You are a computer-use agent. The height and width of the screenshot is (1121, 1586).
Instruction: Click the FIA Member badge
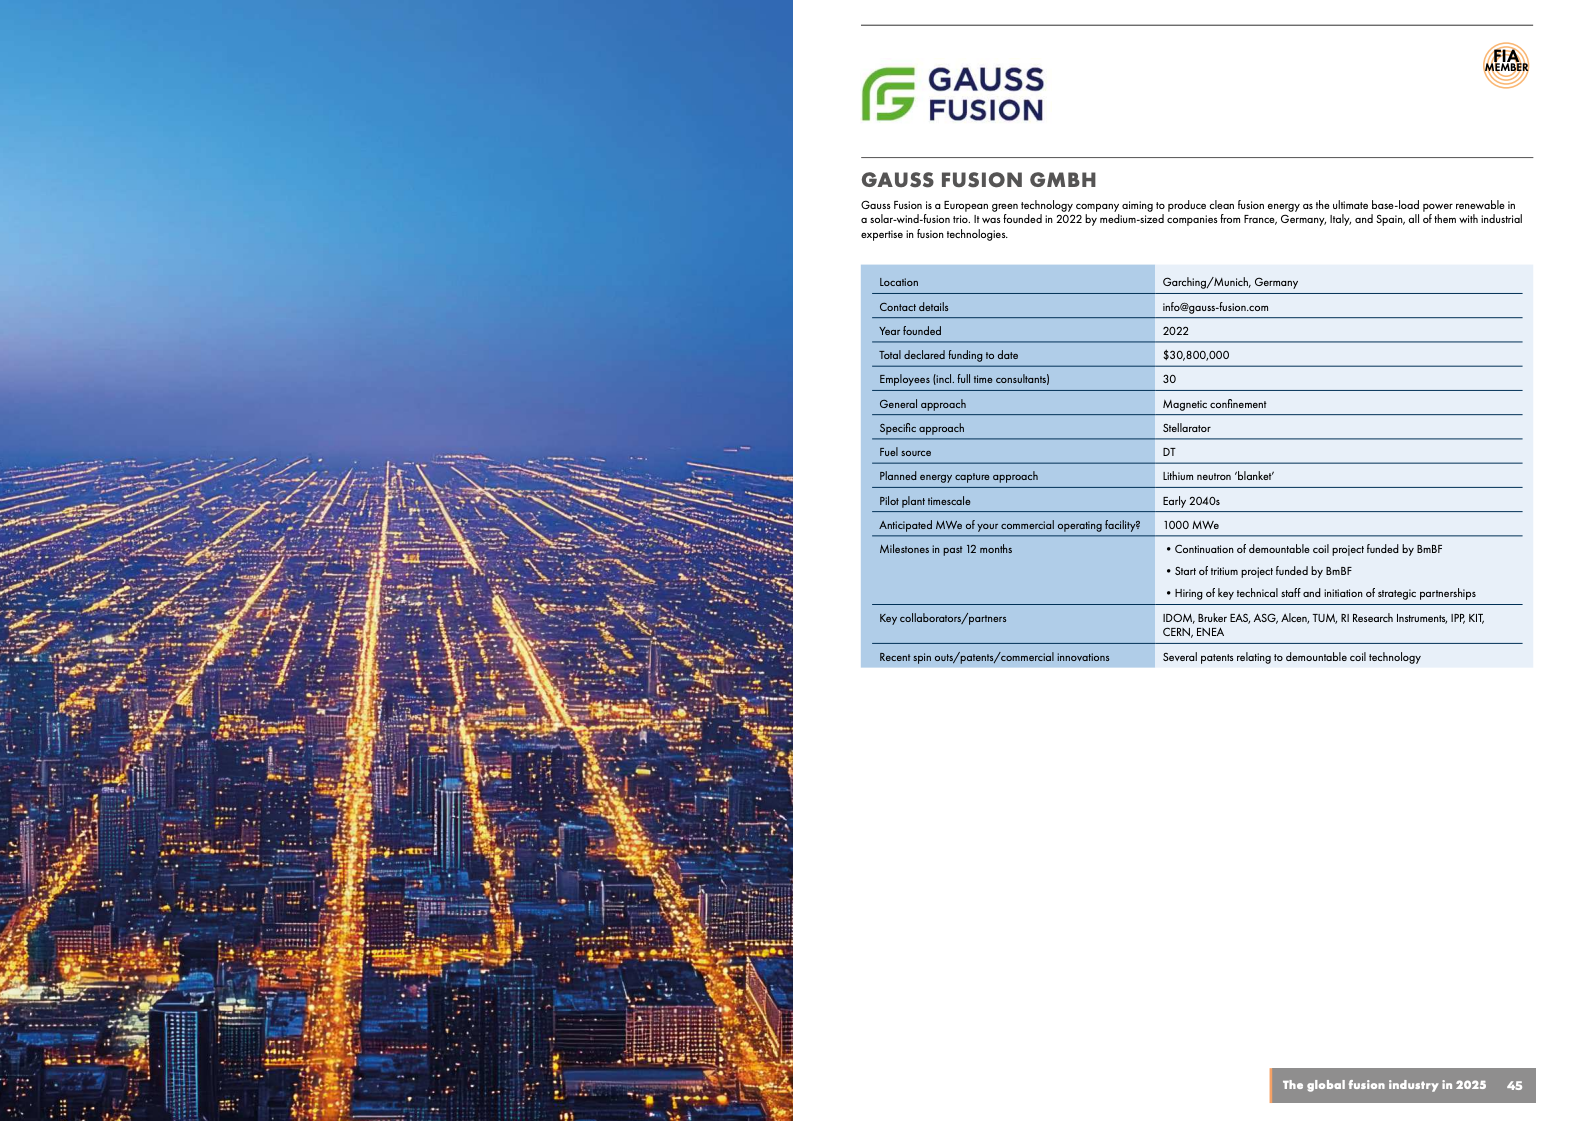click(1505, 66)
